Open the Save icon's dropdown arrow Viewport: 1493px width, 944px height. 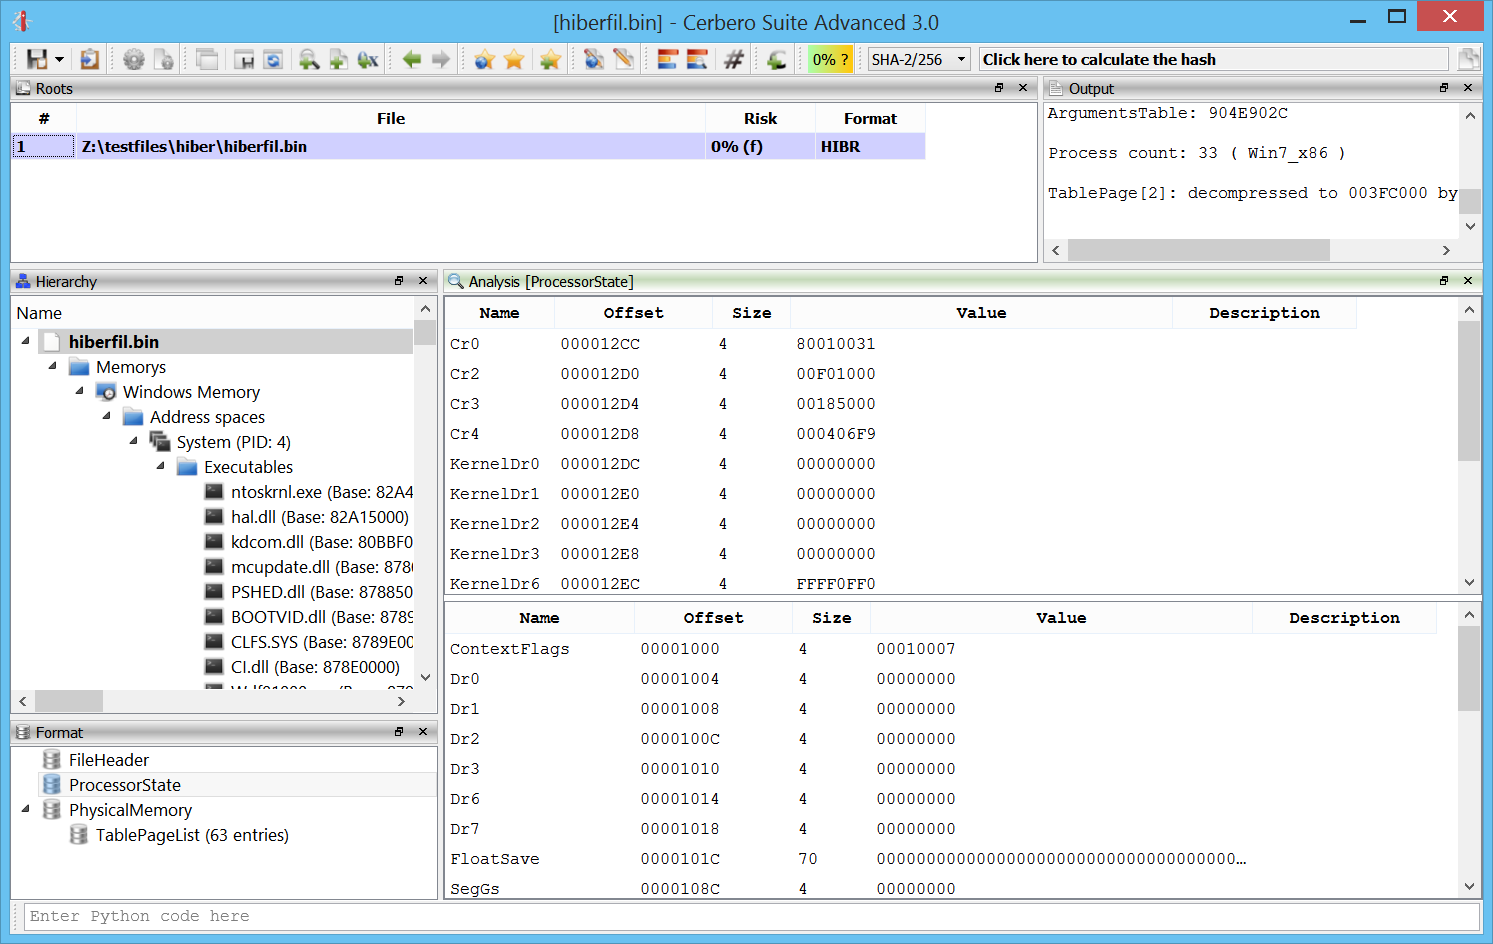59,60
